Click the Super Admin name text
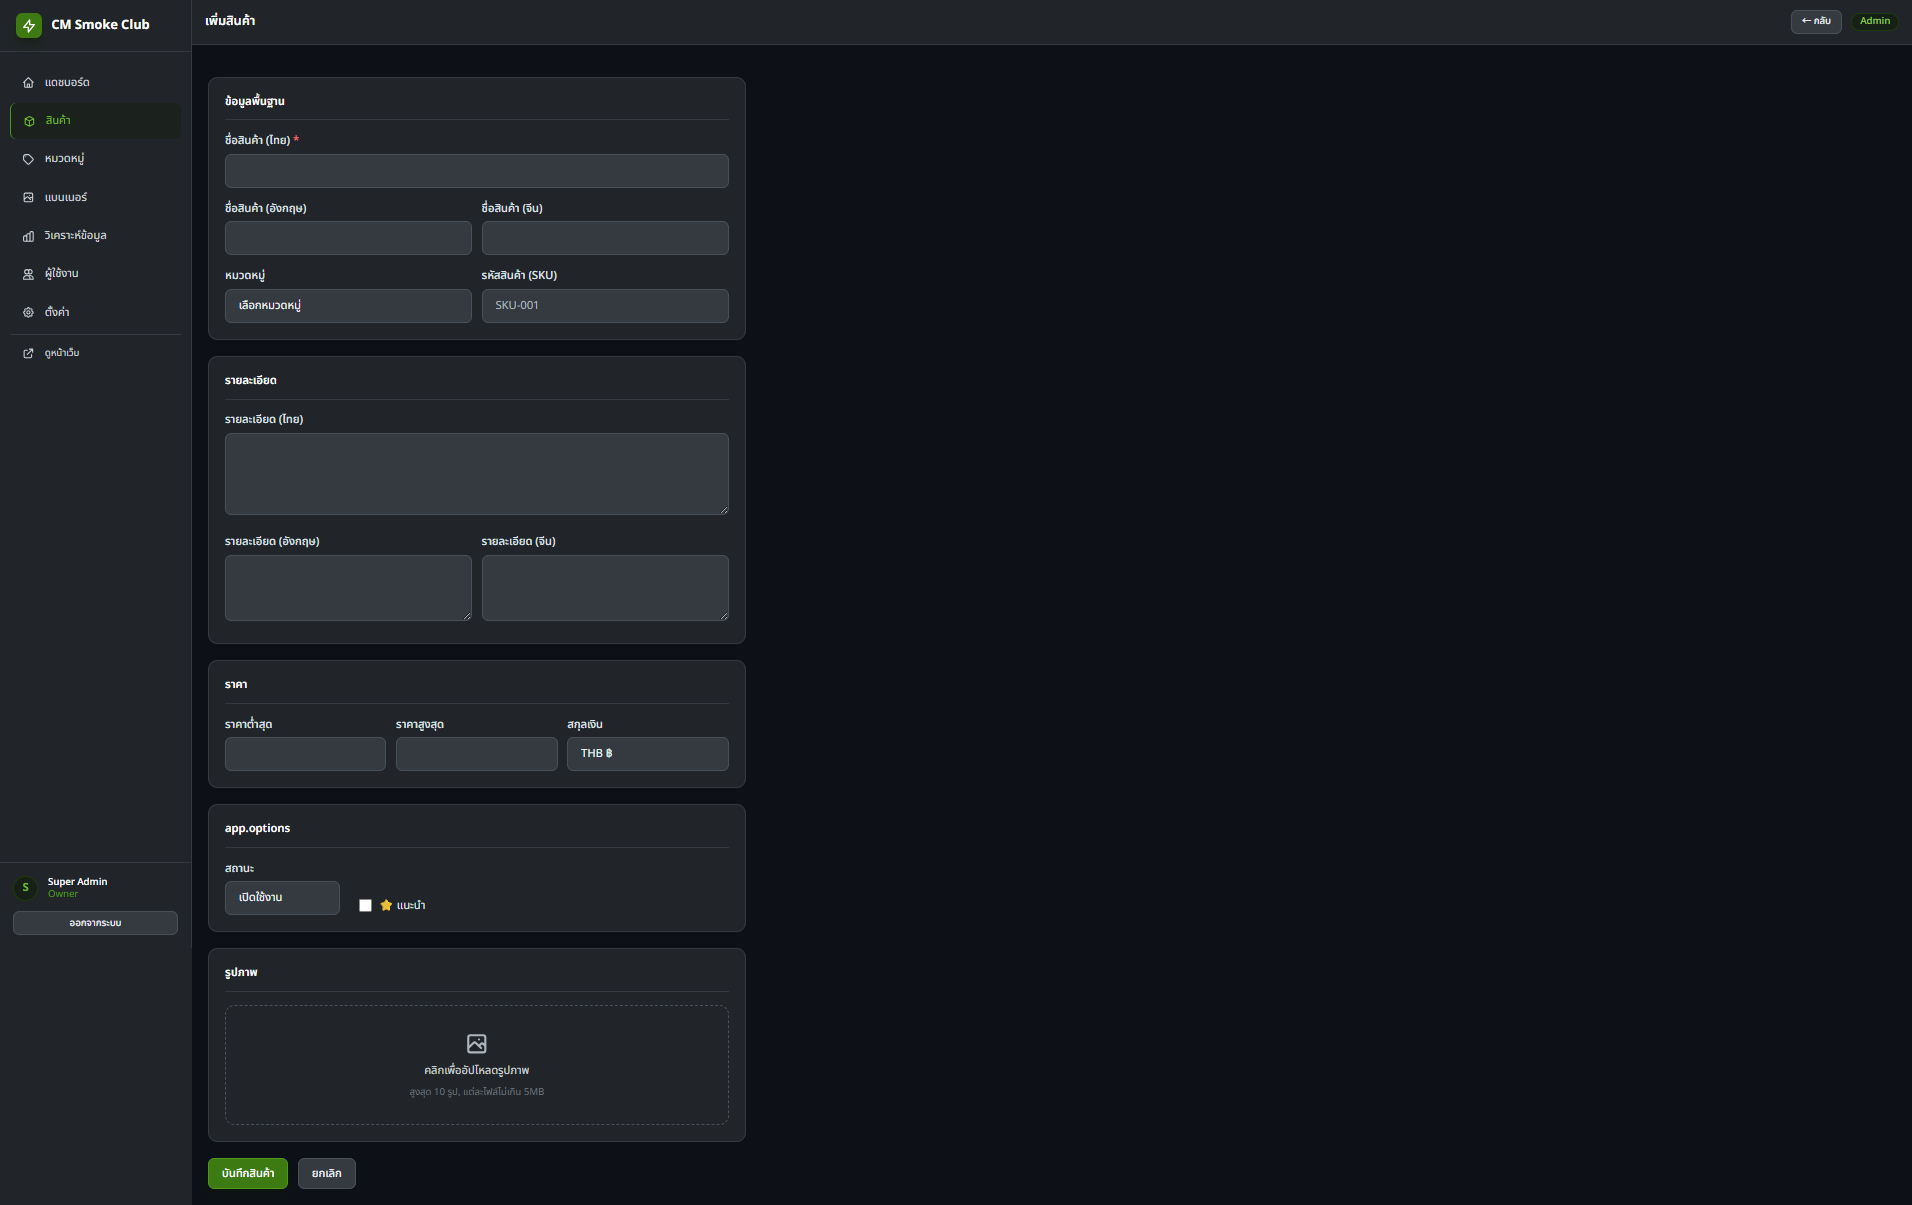Viewport: 1912px width, 1205px height. click(x=77, y=881)
